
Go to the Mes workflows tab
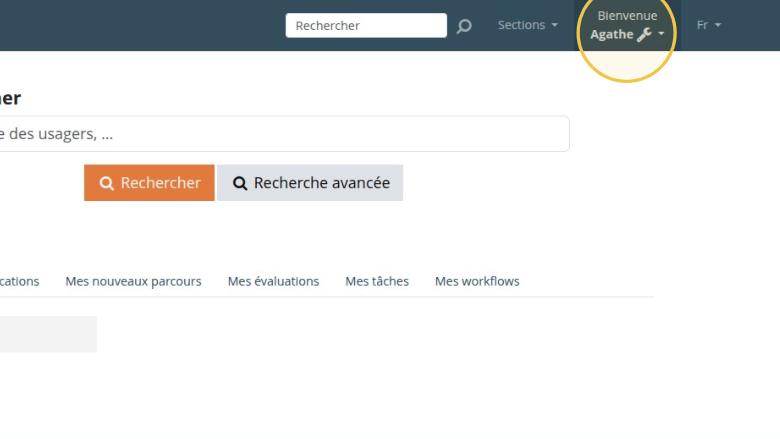[x=477, y=281]
